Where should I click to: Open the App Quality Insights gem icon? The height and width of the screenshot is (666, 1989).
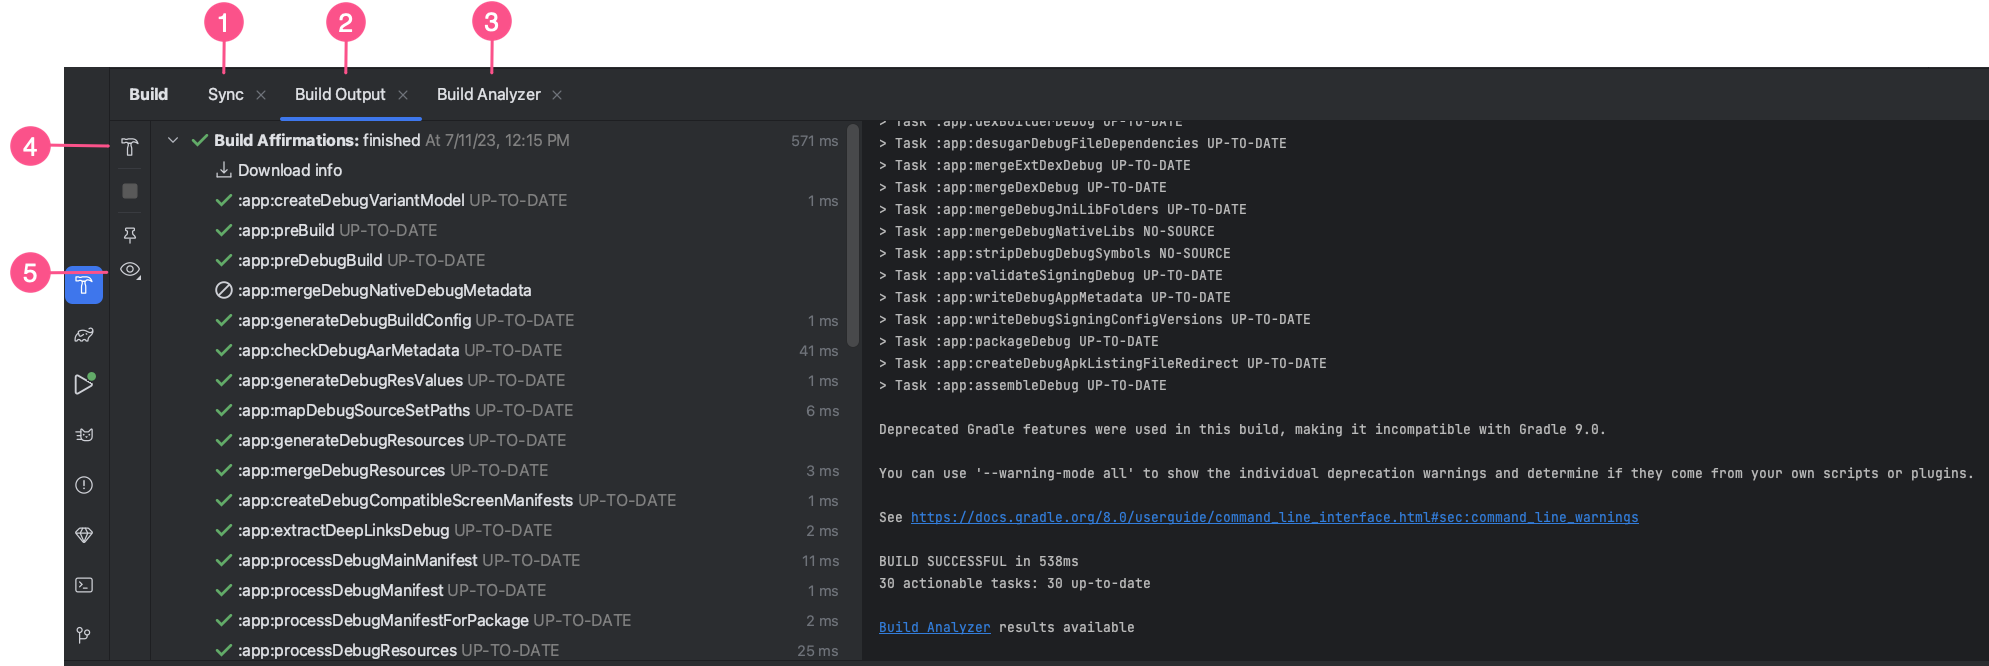coord(84,535)
